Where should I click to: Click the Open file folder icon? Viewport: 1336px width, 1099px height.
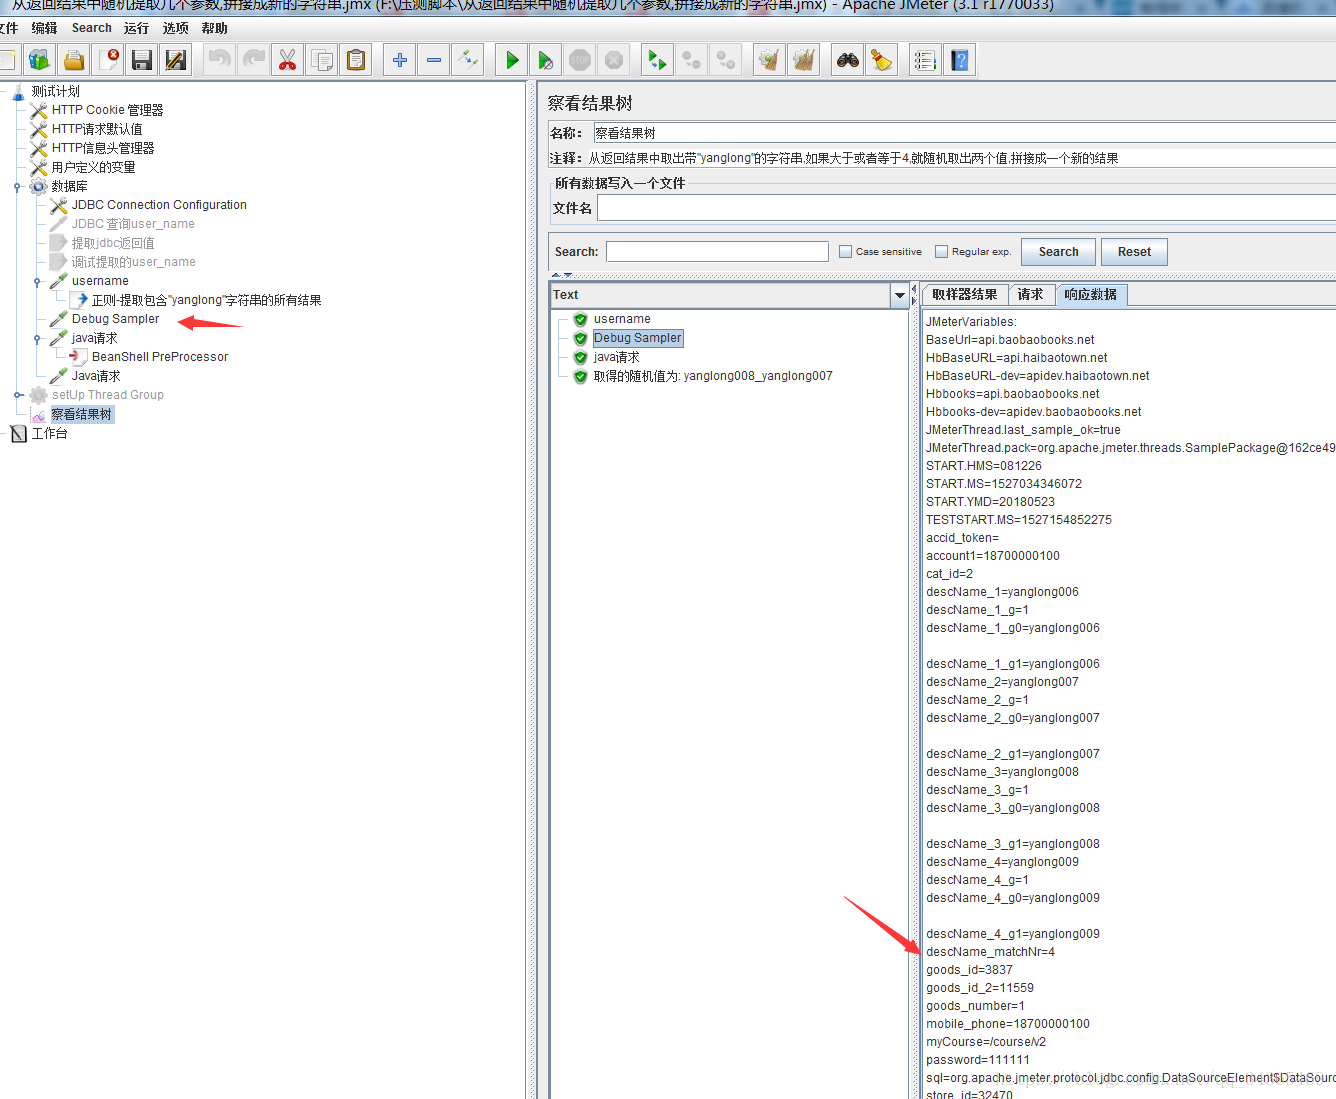tap(74, 60)
